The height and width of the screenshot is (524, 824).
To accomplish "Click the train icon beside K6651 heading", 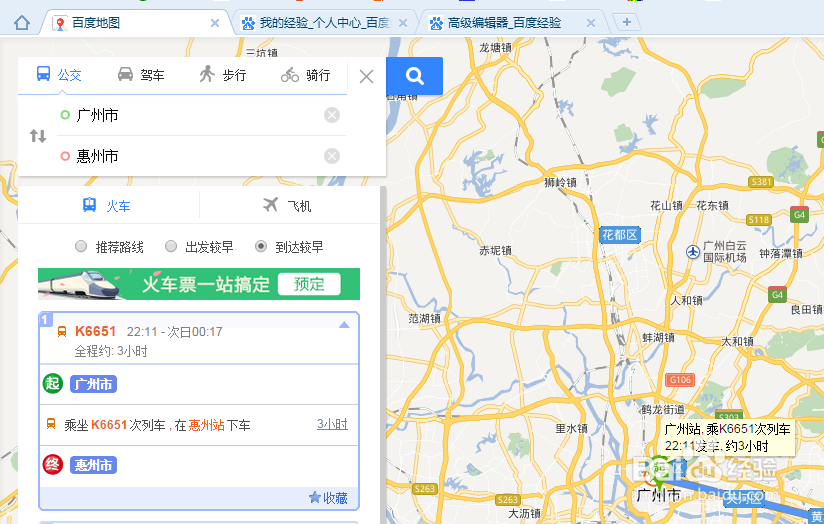I will 62,332.
